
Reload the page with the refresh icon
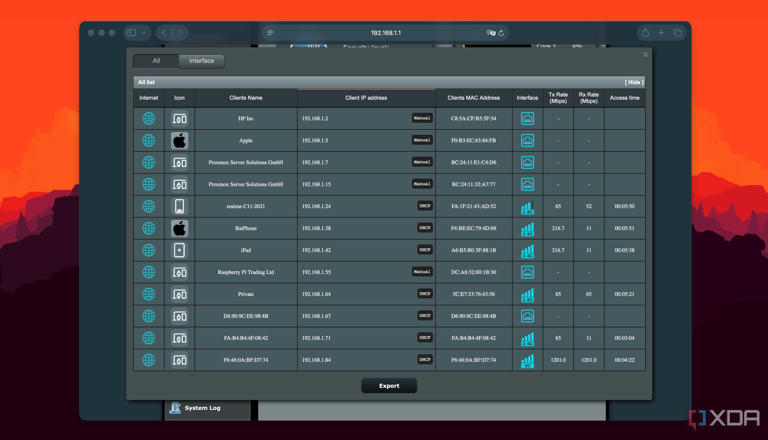click(501, 33)
